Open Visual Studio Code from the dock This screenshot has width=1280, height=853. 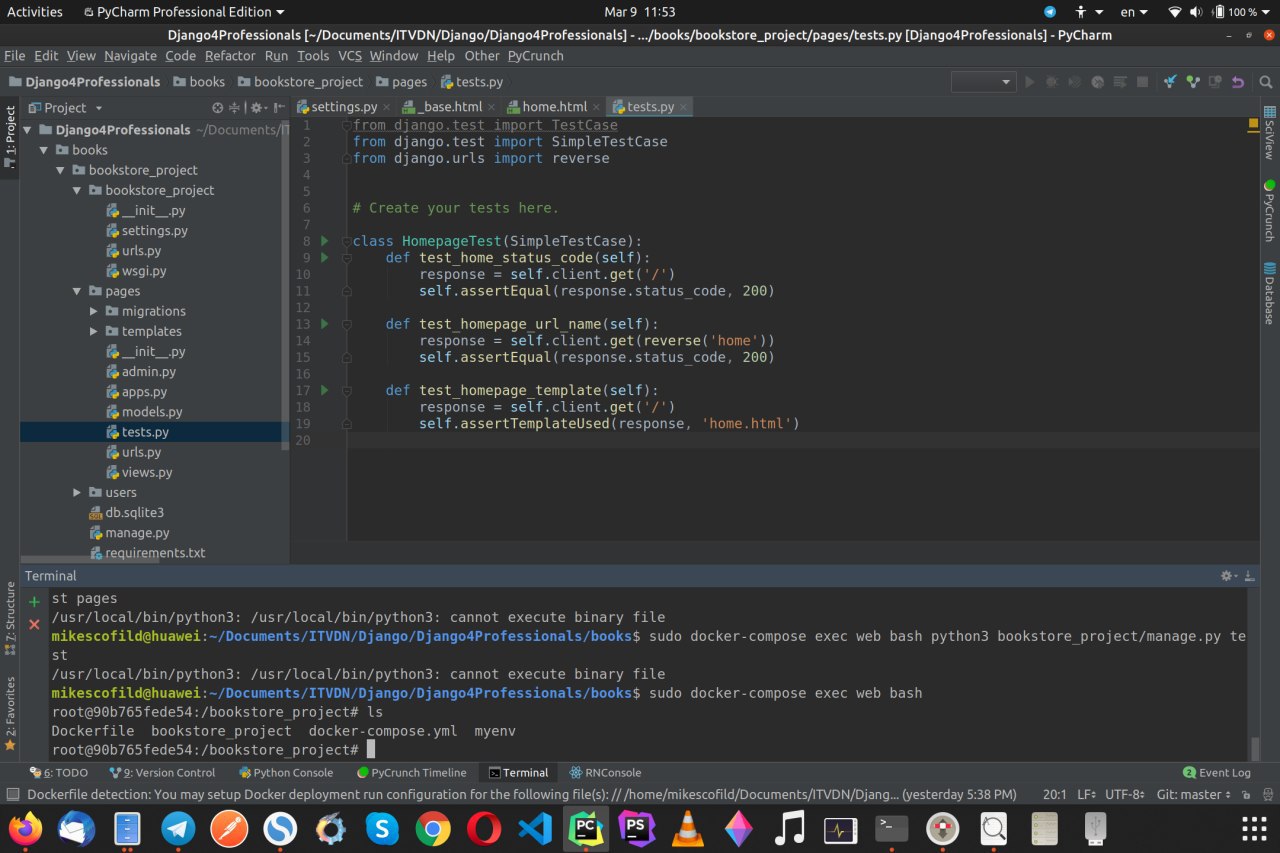tap(535, 828)
